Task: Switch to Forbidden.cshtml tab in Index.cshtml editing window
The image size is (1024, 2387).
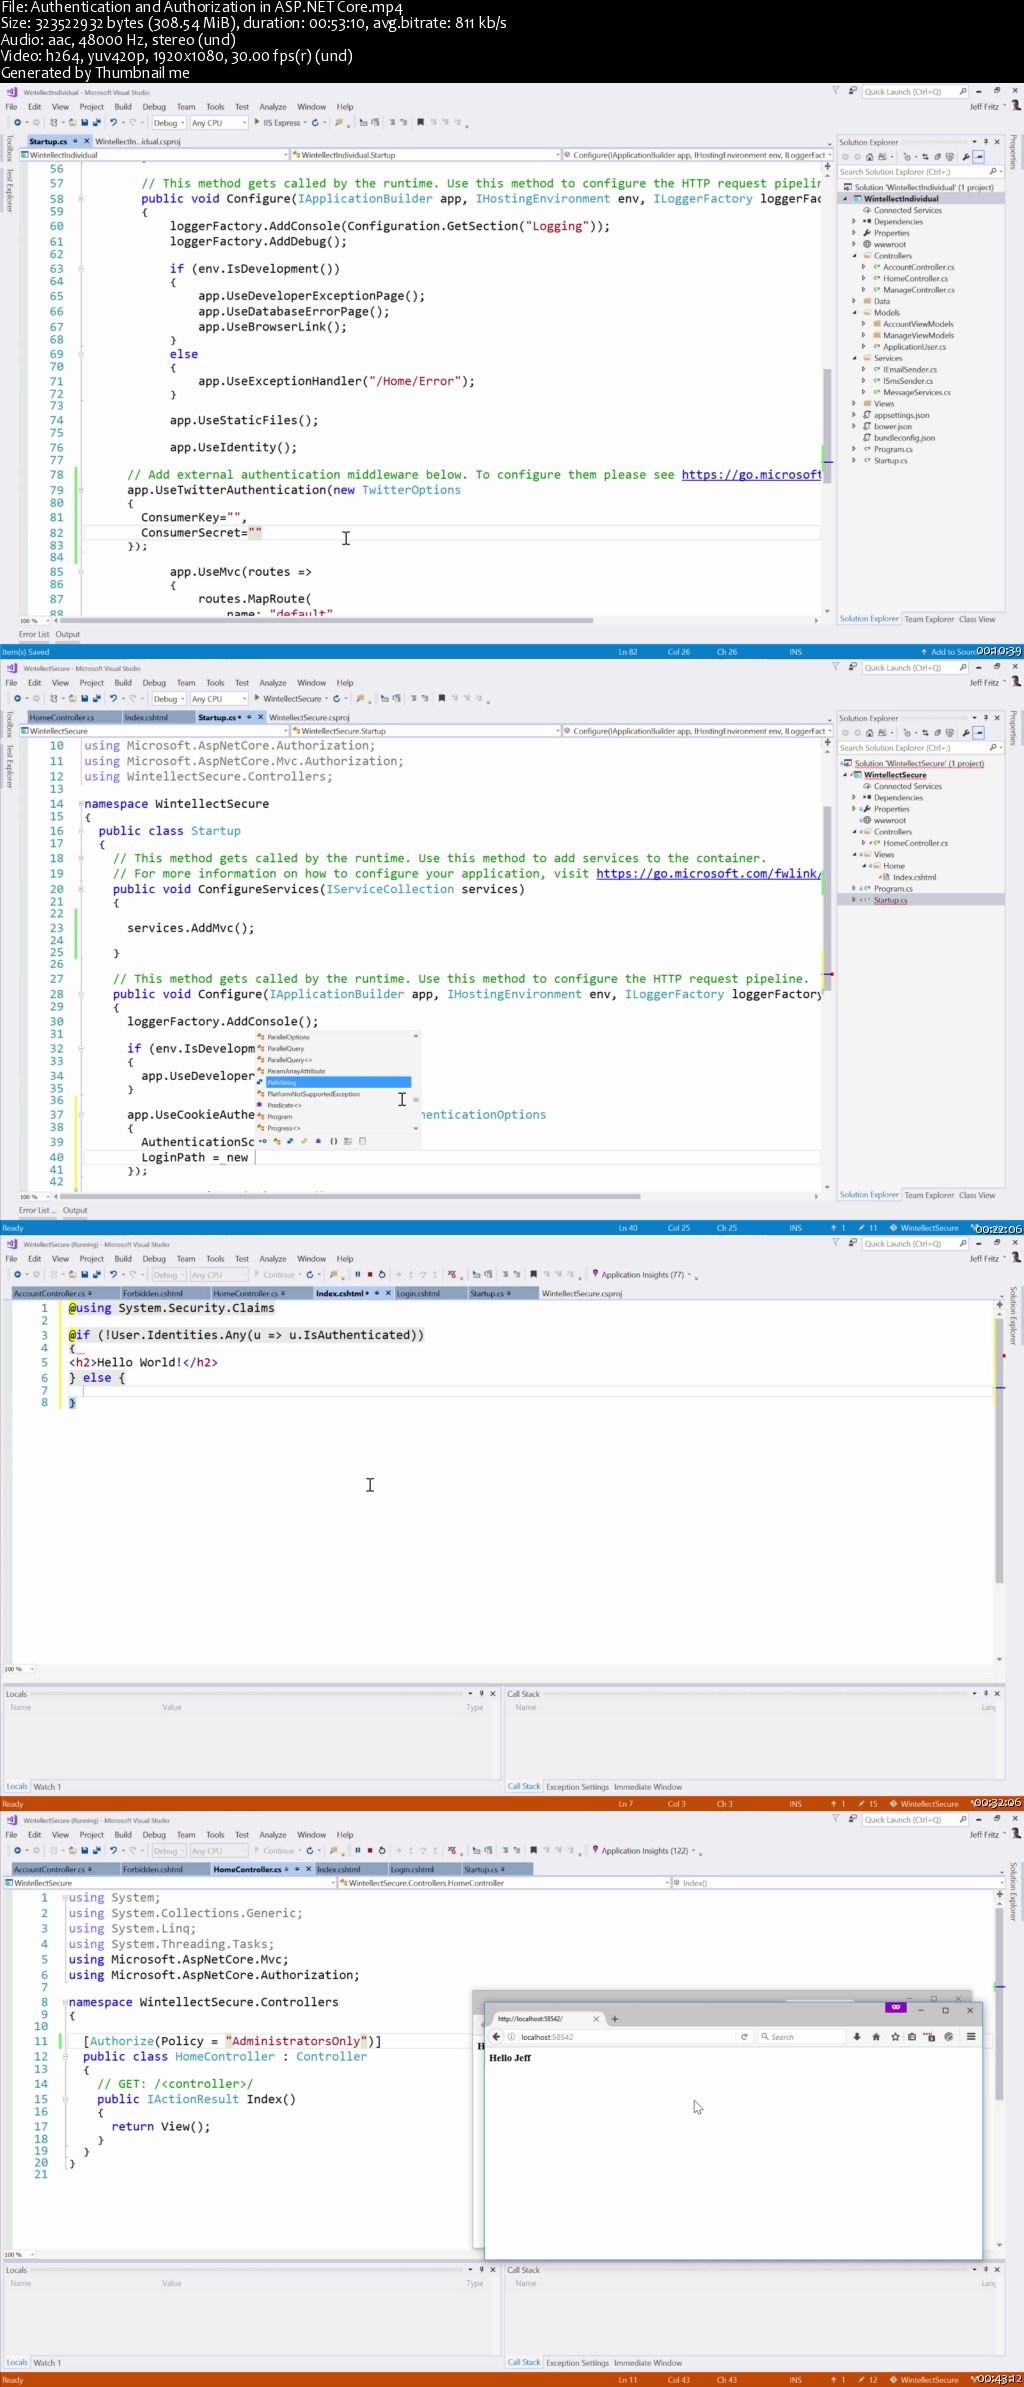Action: 153,1293
